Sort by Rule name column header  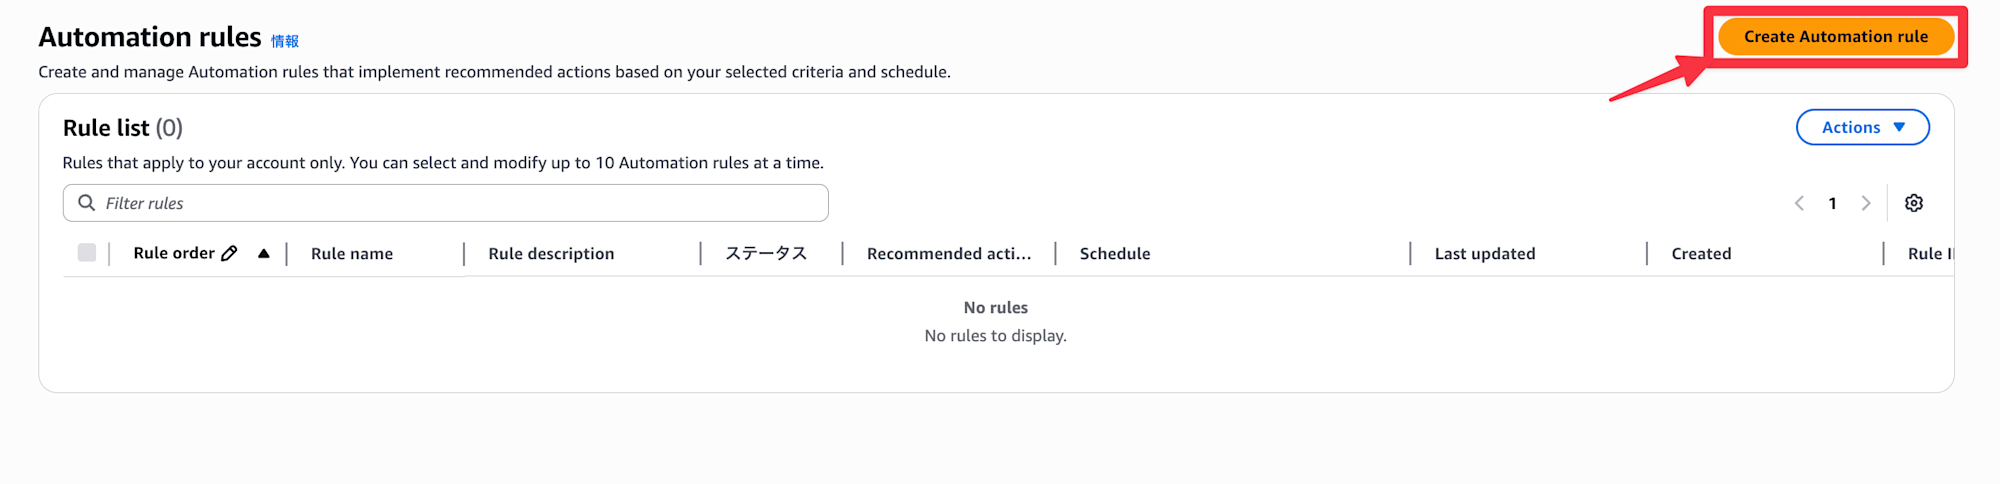[x=352, y=254]
